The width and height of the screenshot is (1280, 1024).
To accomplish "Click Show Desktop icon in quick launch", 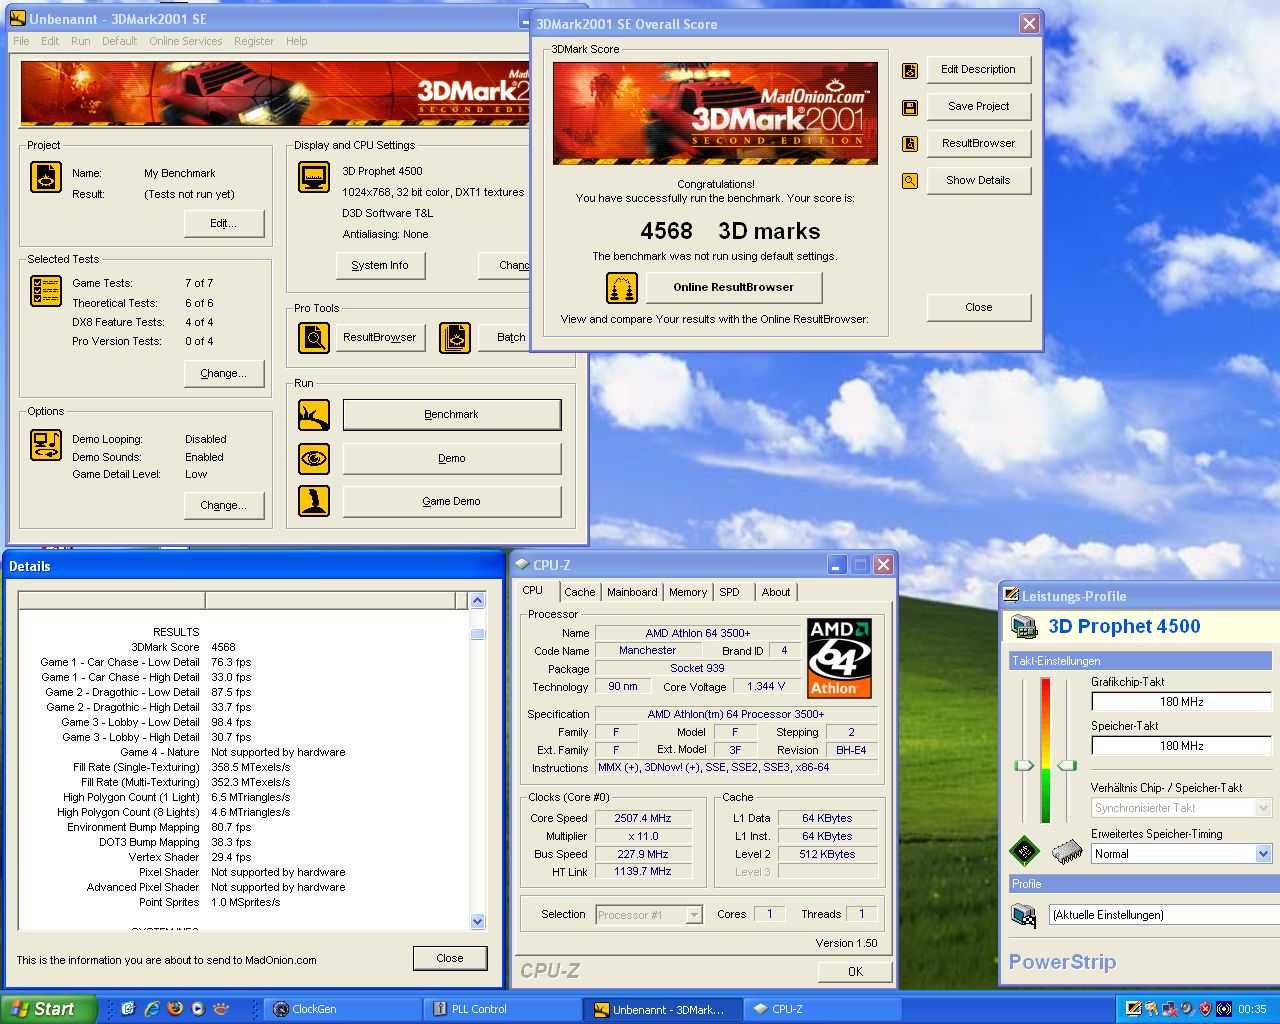I will 128,1009.
